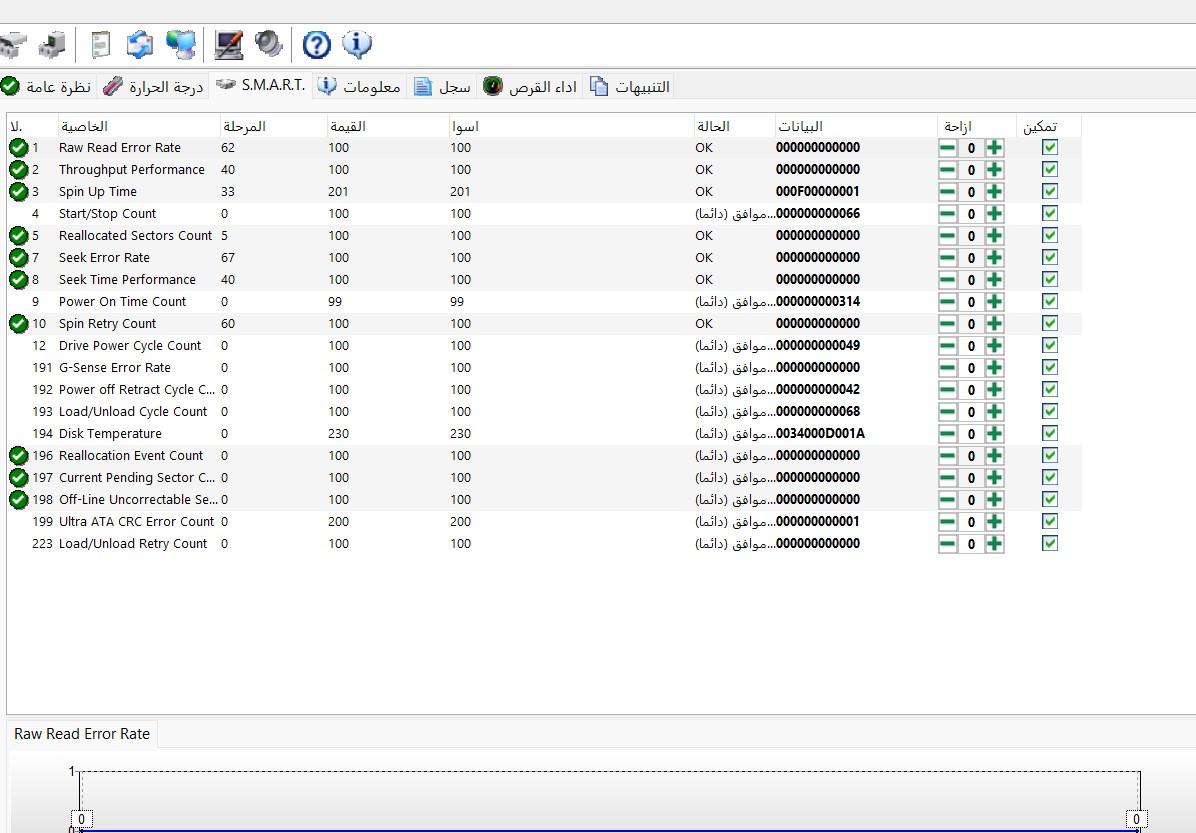Select the Load/Unload Cycle Count row
The image size is (1196, 833).
coord(545,412)
